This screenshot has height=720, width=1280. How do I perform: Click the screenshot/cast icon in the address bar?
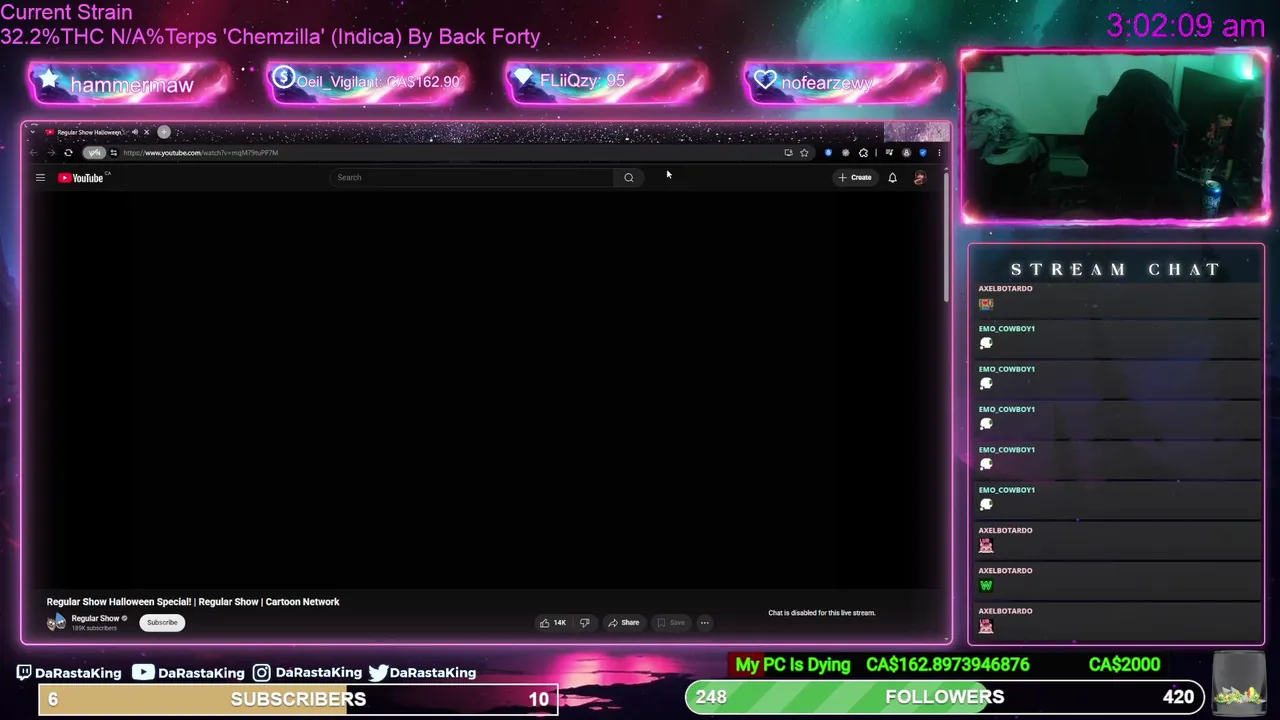click(x=788, y=153)
